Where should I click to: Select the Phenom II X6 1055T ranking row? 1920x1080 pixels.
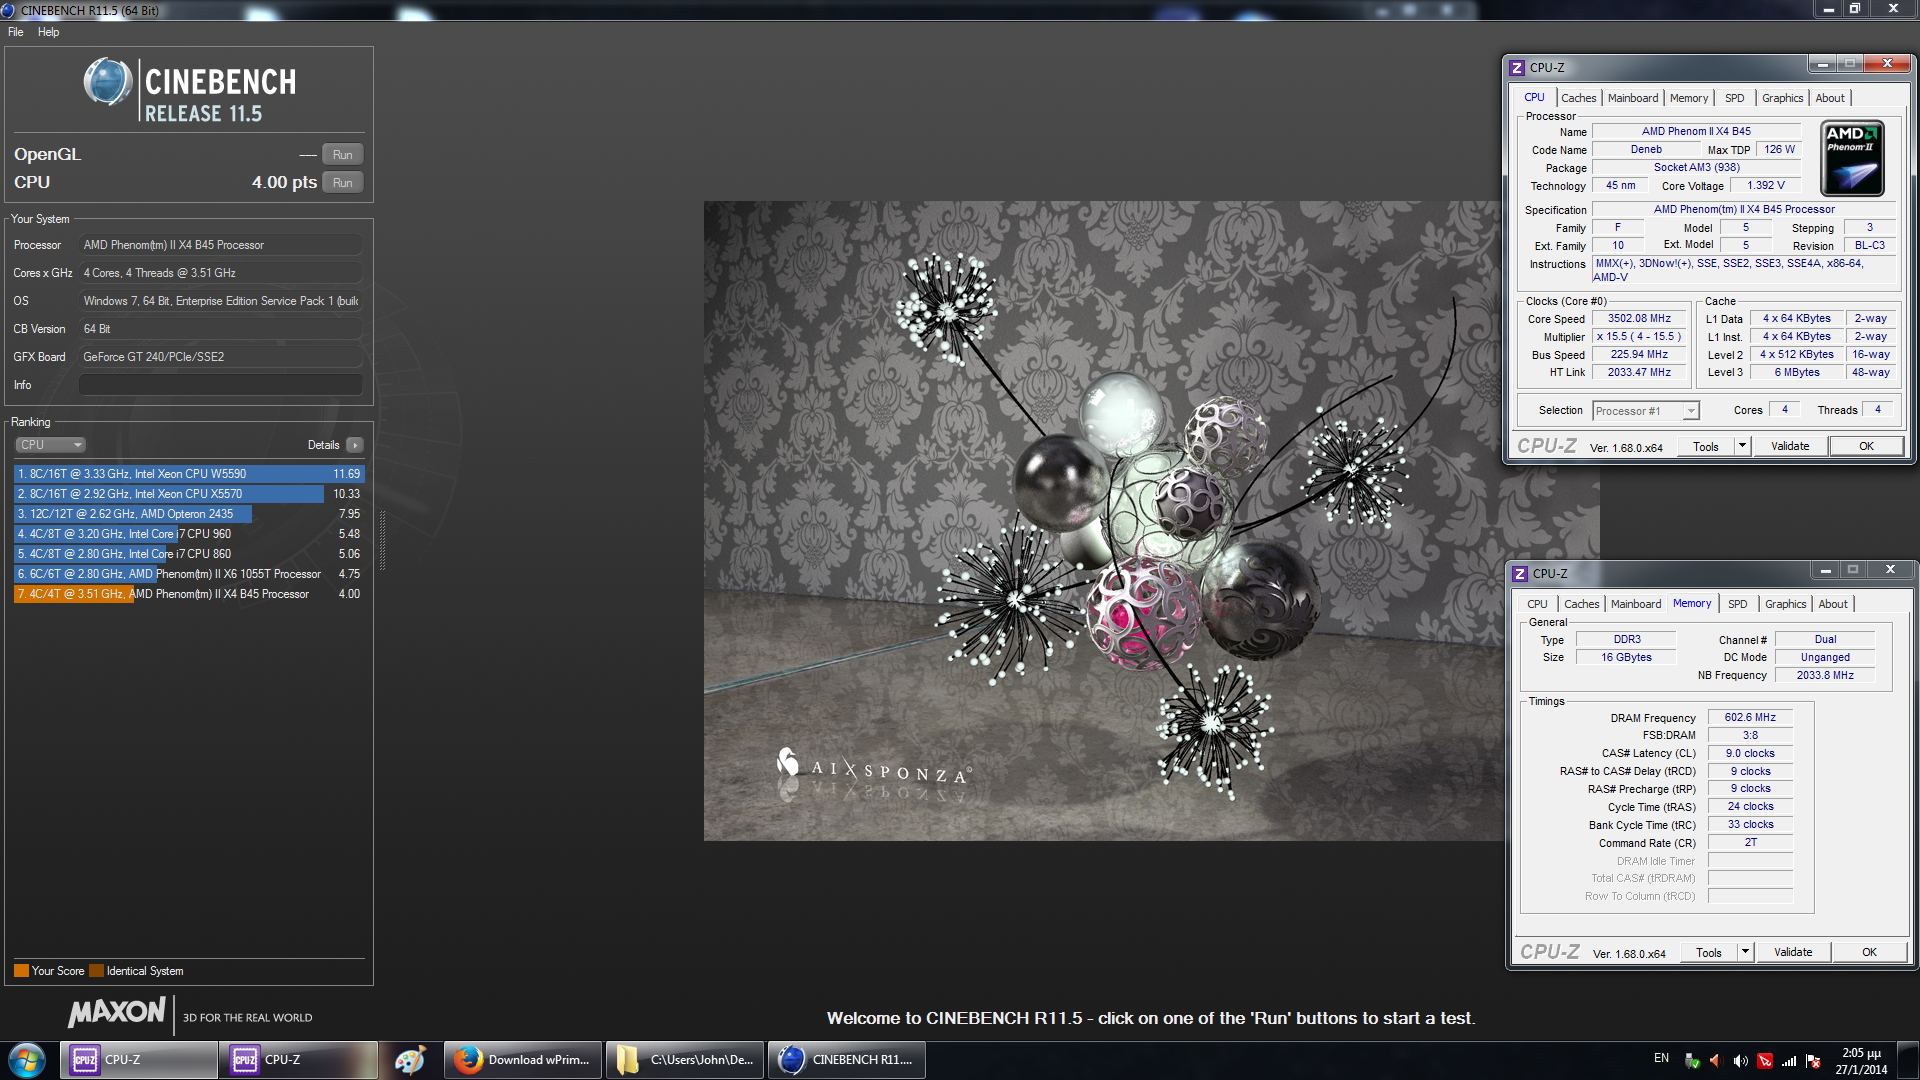[x=189, y=574]
